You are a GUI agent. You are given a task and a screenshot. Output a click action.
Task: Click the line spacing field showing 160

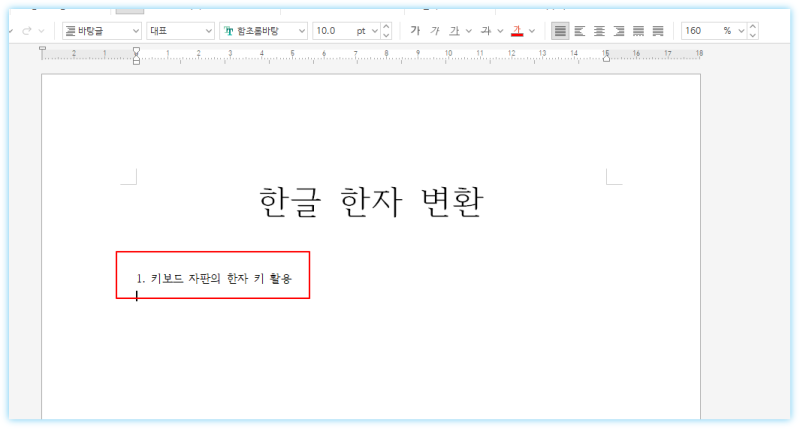[700, 31]
